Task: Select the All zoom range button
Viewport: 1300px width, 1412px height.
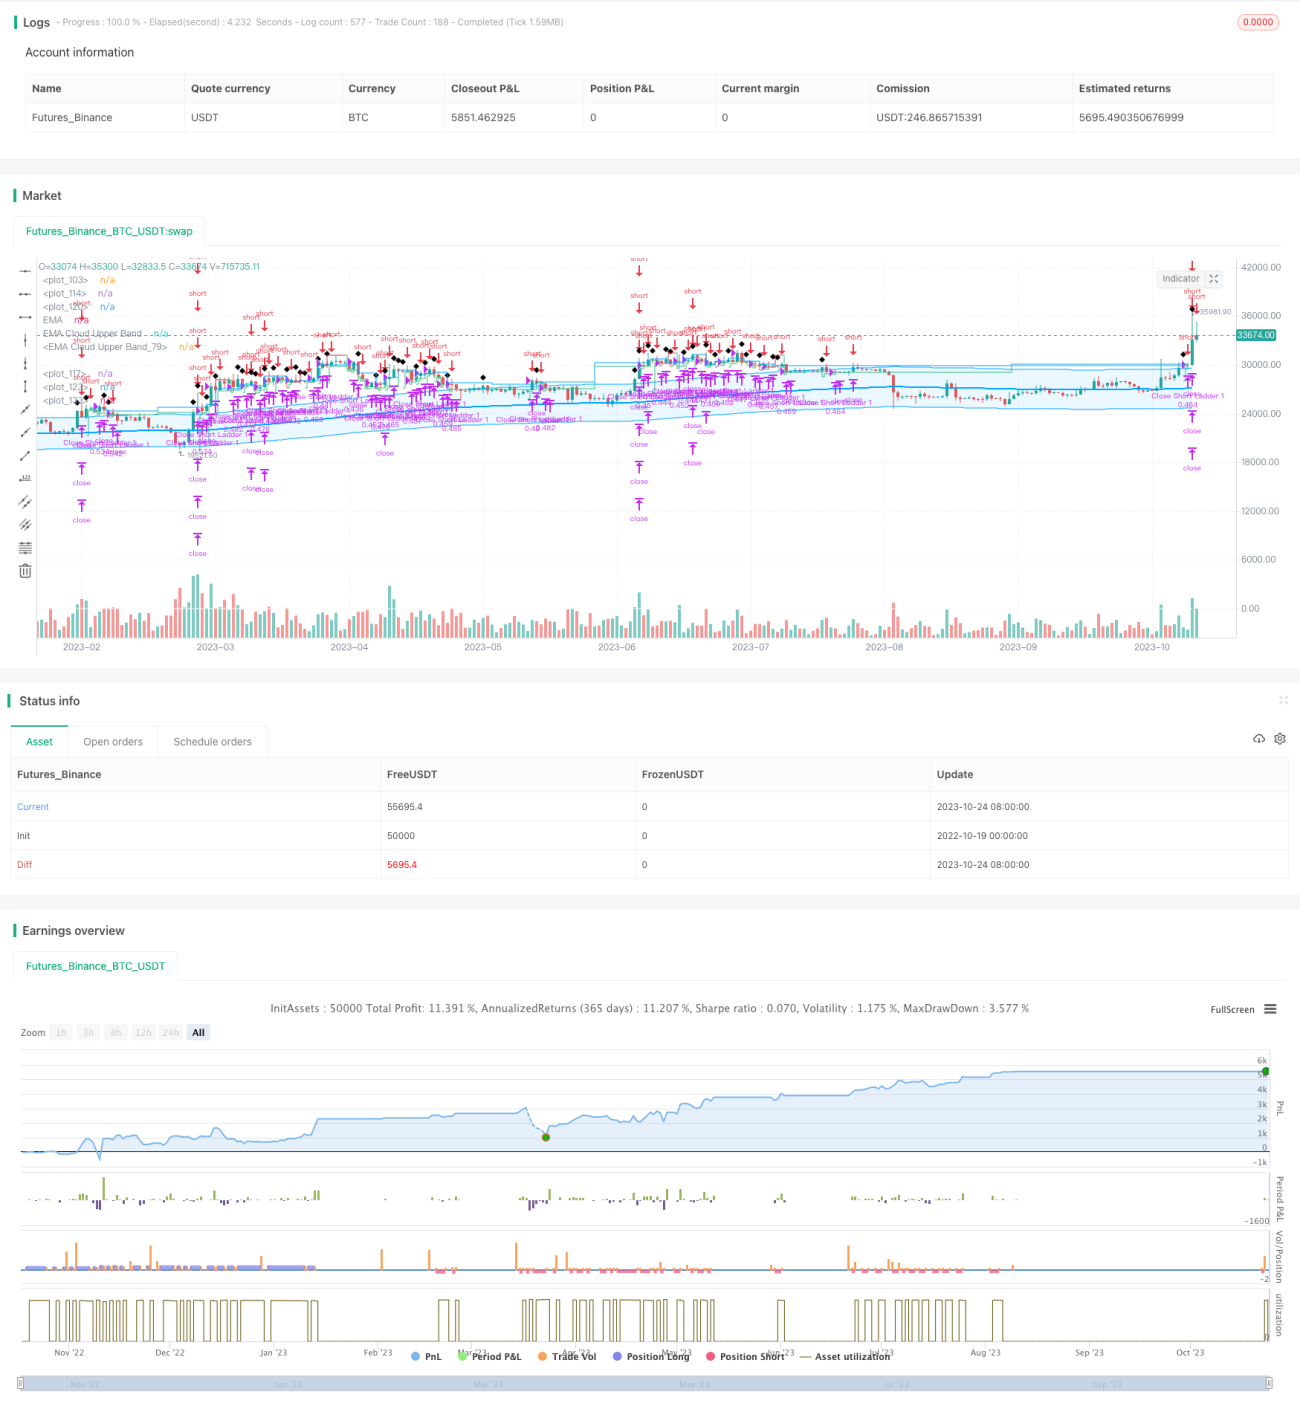Action: [199, 1033]
